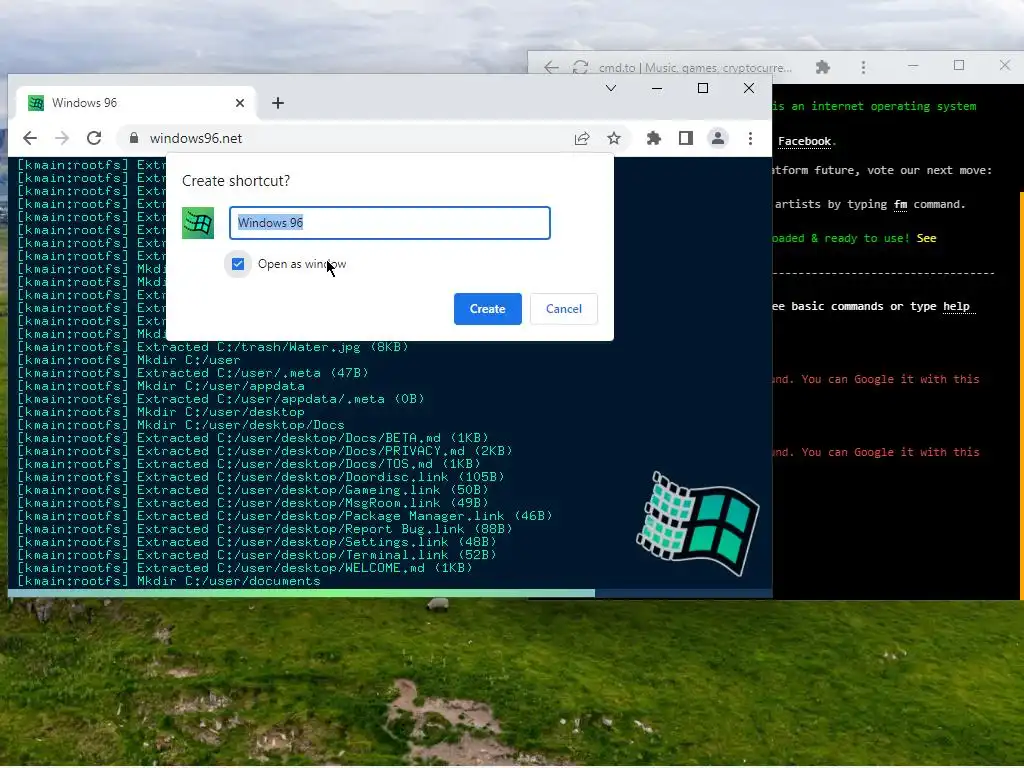Open Chrome three-dot menu in front window
The width and height of the screenshot is (1024, 768).
coord(750,138)
